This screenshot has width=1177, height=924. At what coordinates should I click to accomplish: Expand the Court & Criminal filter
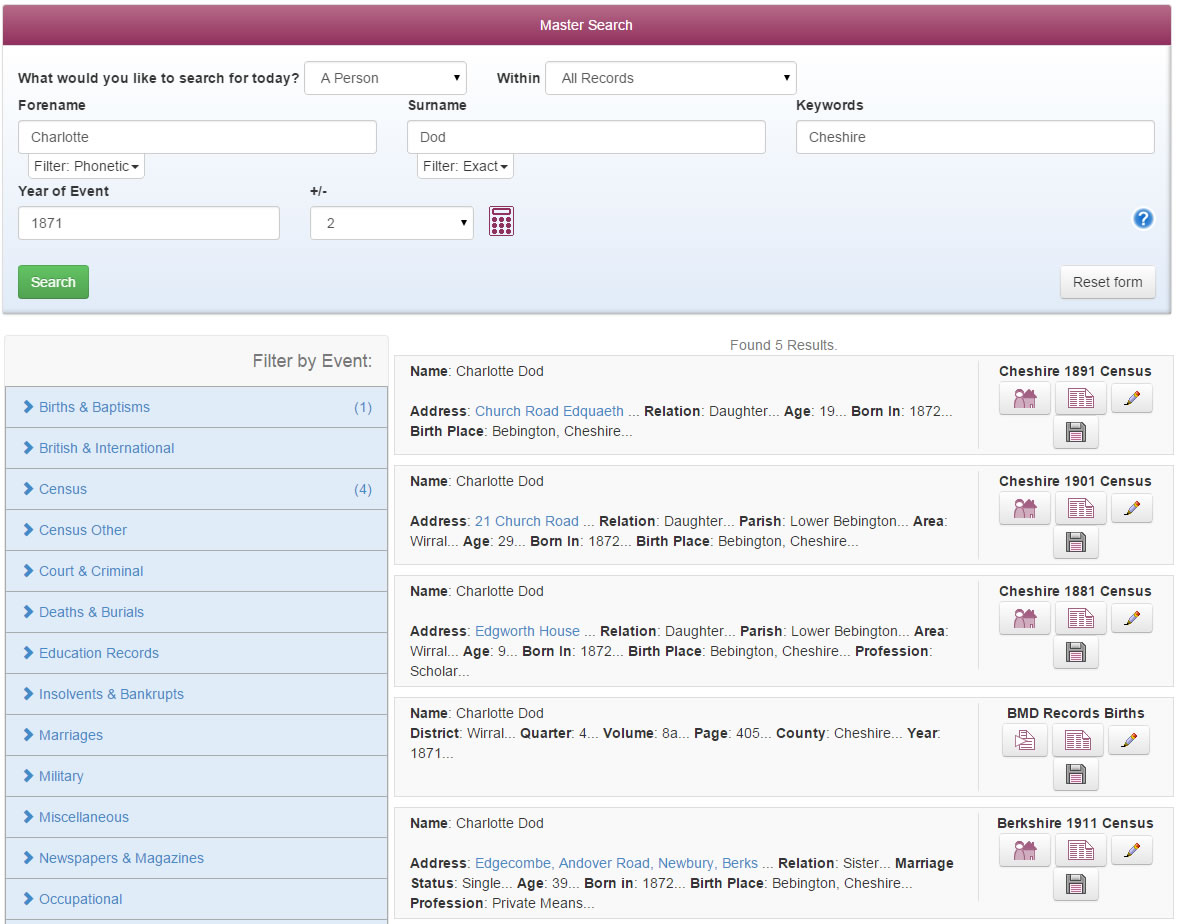196,571
